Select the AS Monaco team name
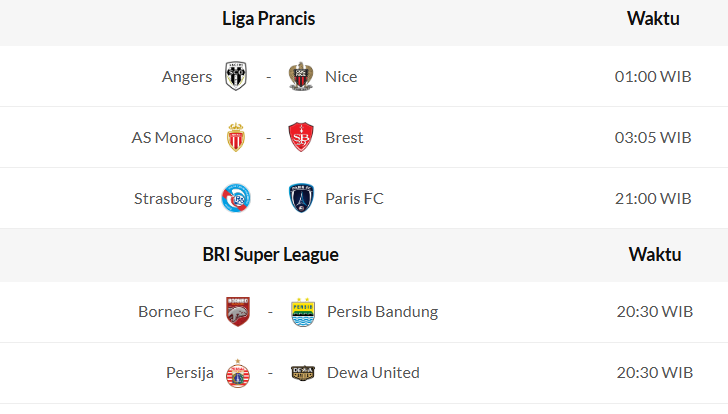The width and height of the screenshot is (728, 414). [x=172, y=137]
